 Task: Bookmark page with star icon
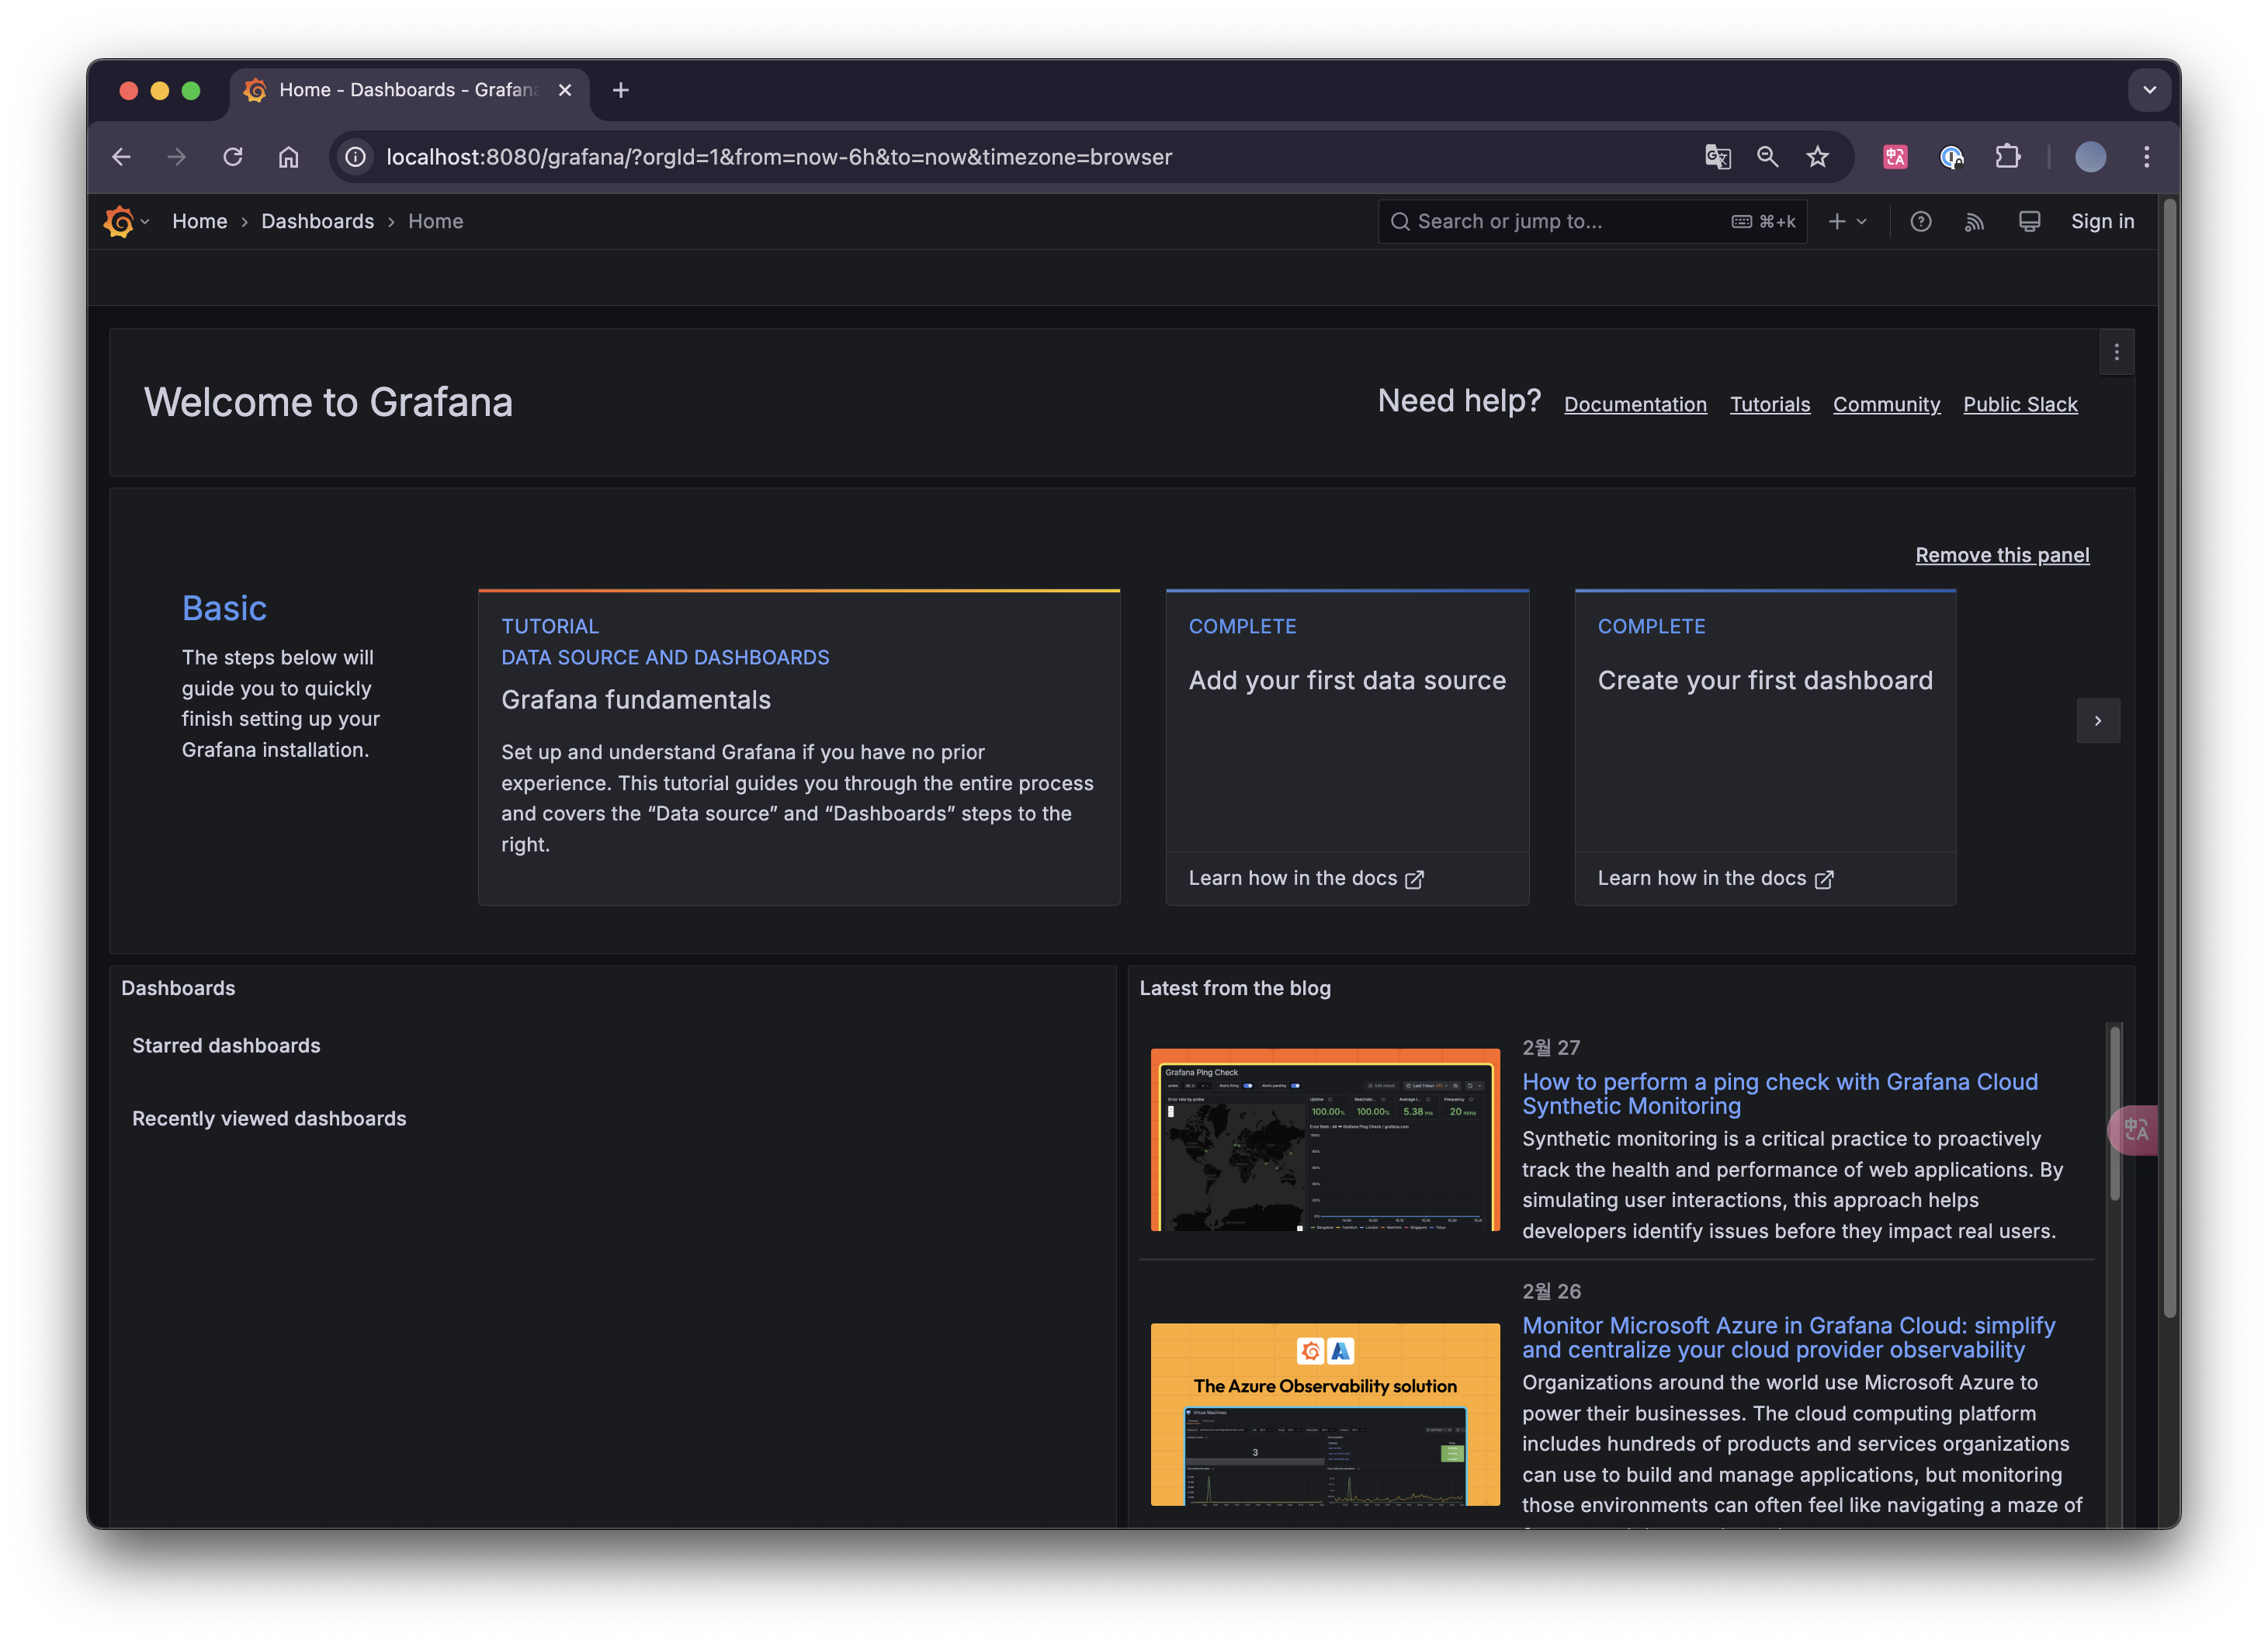pos(1817,157)
